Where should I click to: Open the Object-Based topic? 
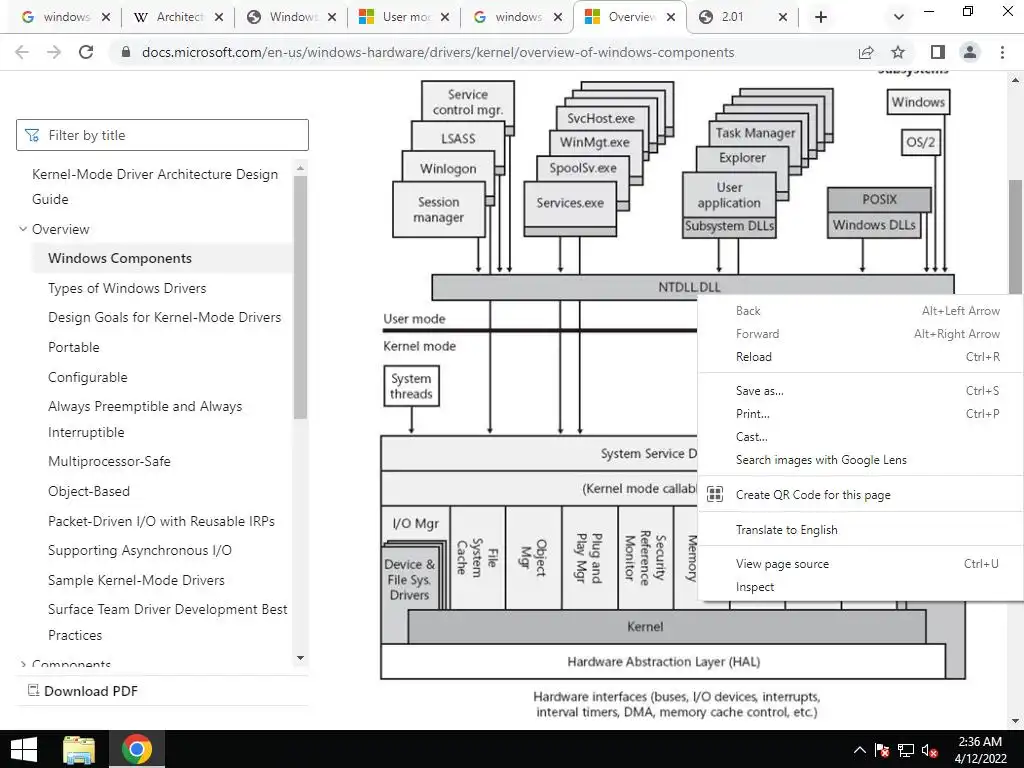click(x=89, y=491)
